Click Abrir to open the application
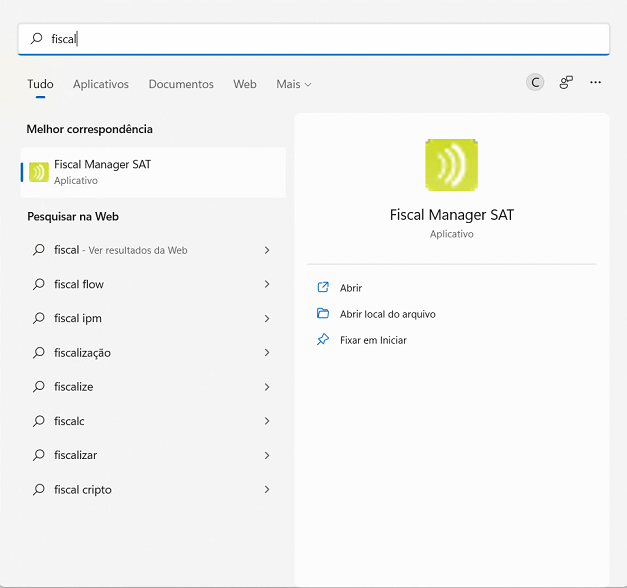 pyautogui.click(x=351, y=288)
